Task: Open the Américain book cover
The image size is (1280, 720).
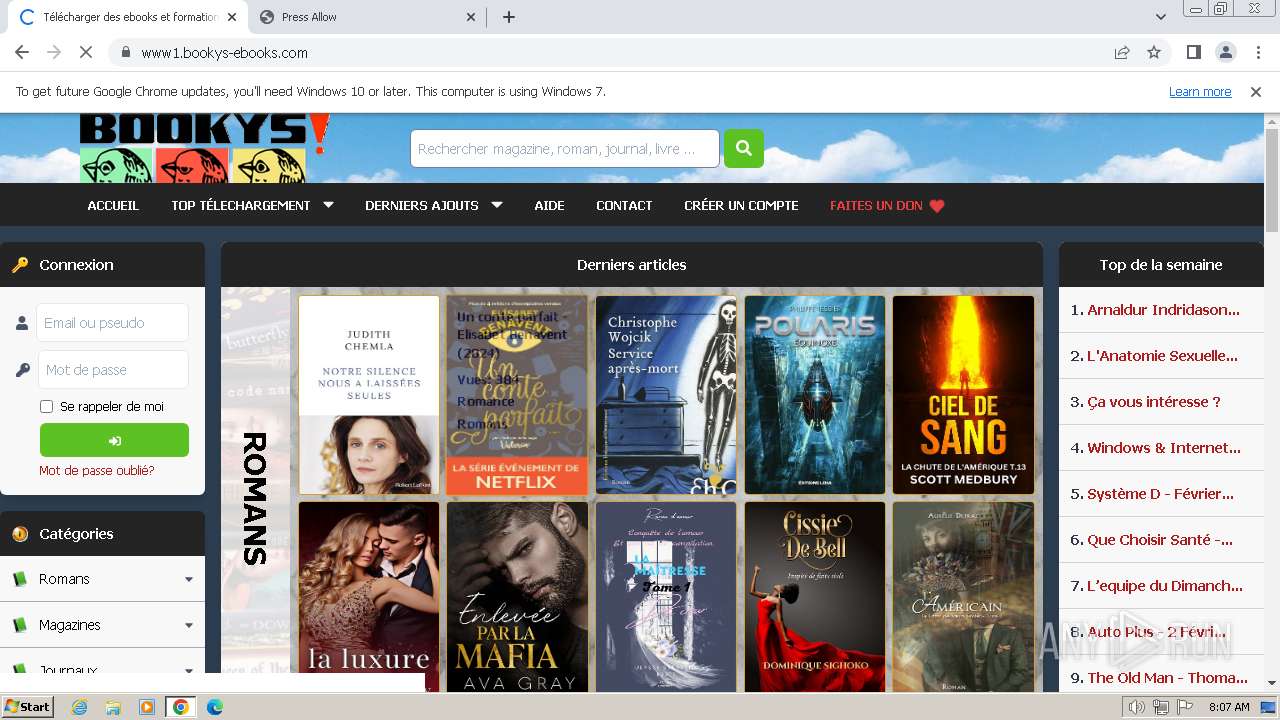Action: pyautogui.click(x=963, y=597)
